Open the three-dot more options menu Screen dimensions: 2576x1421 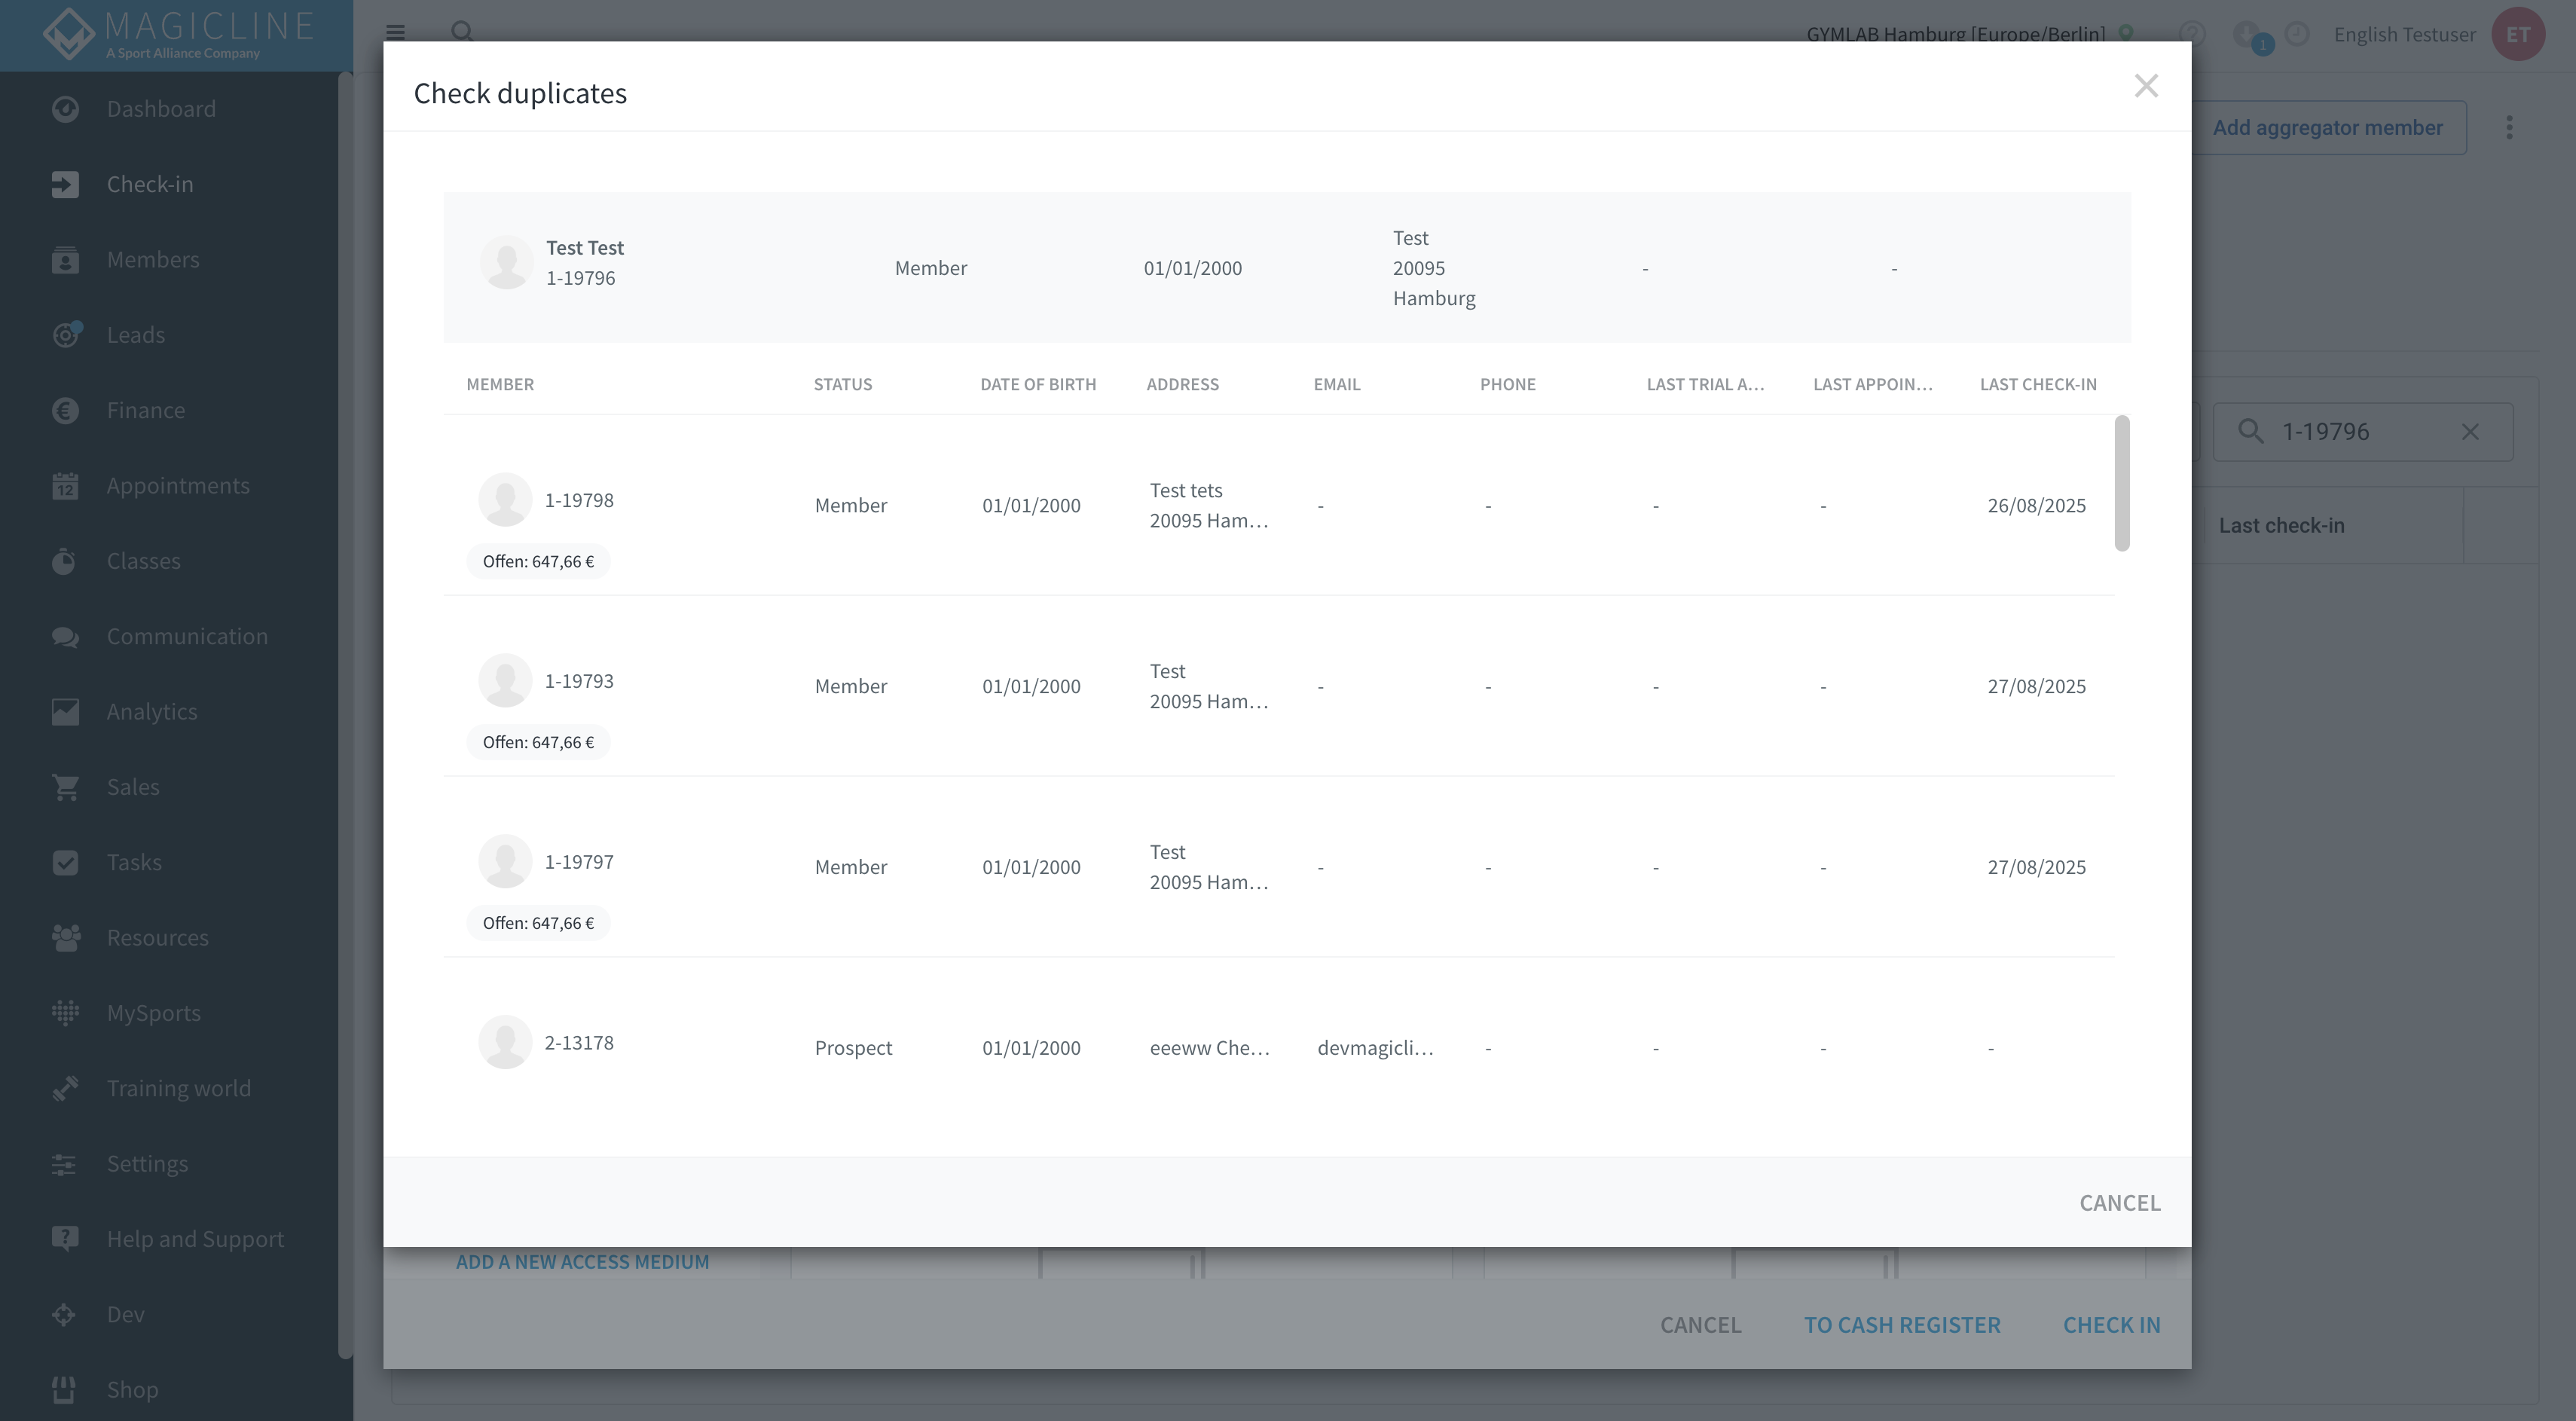(x=2509, y=127)
